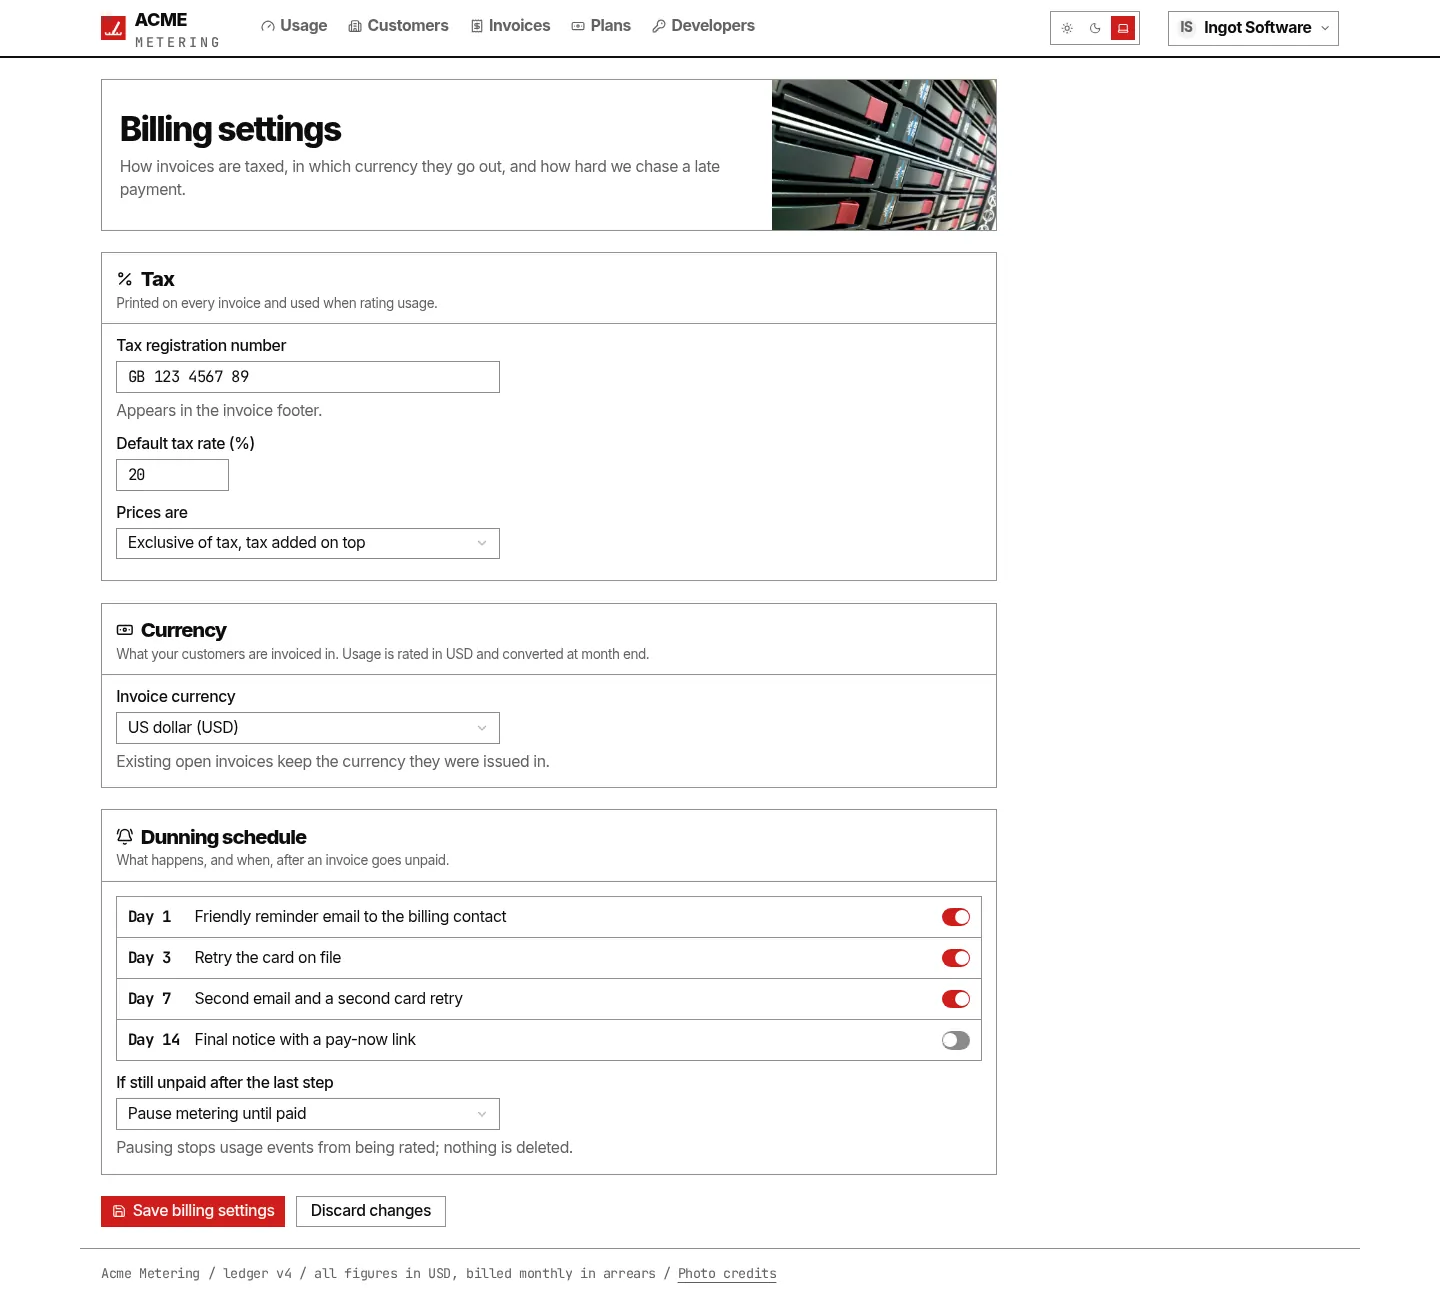This screenshot has width=1440, height=1296.
Task: Navigate to Invoices
Action: 510,26
